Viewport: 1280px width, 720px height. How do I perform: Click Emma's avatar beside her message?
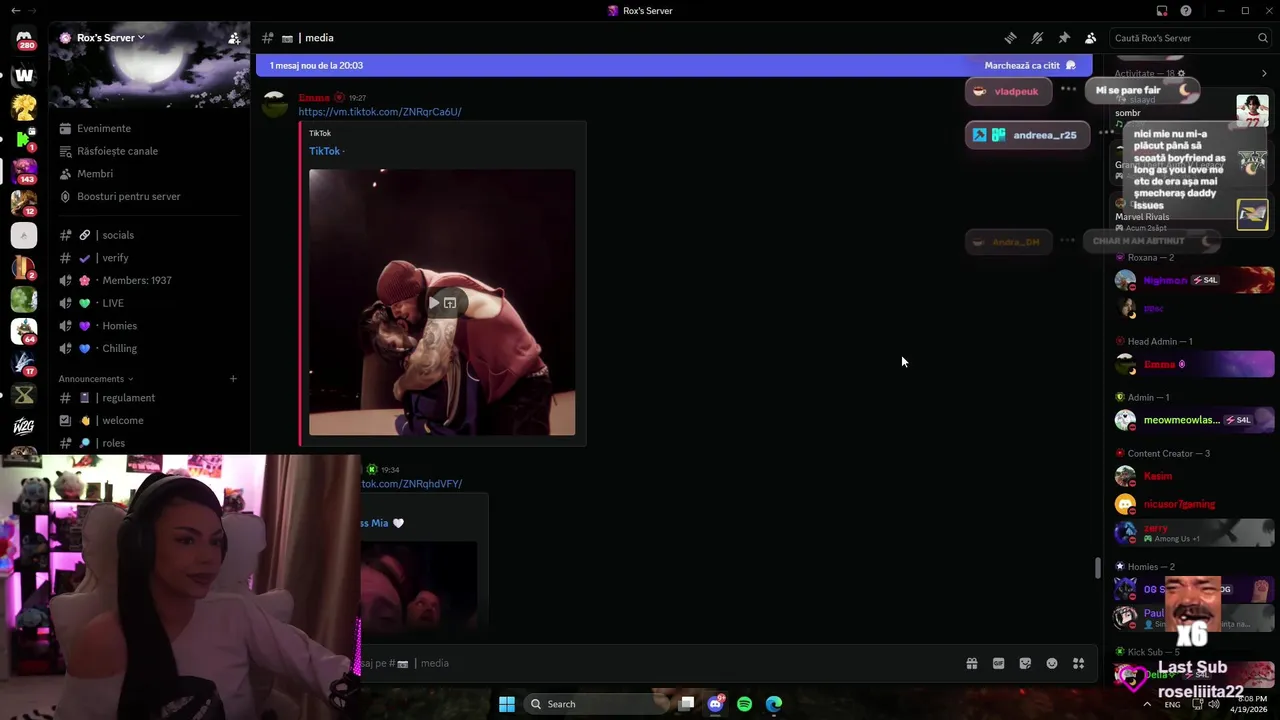(x=275, y=105)
